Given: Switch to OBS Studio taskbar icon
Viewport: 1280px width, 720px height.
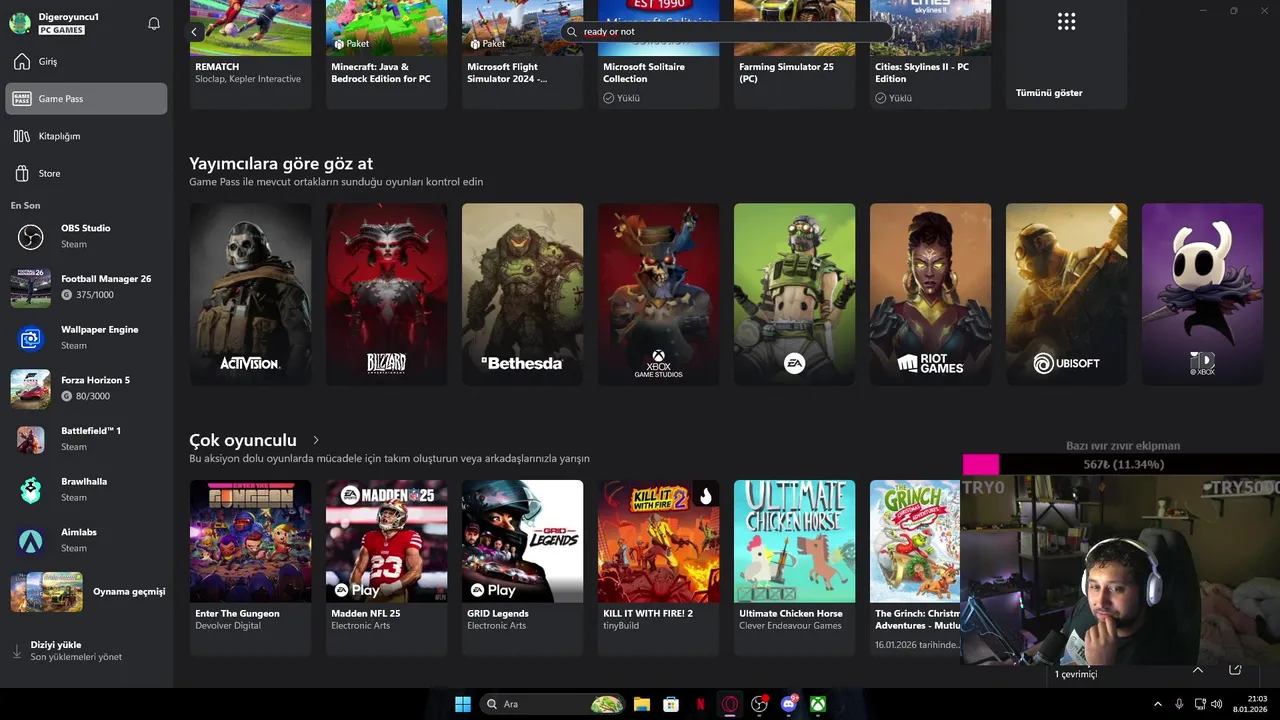Looking at the screenshot, I should [759, 704].
